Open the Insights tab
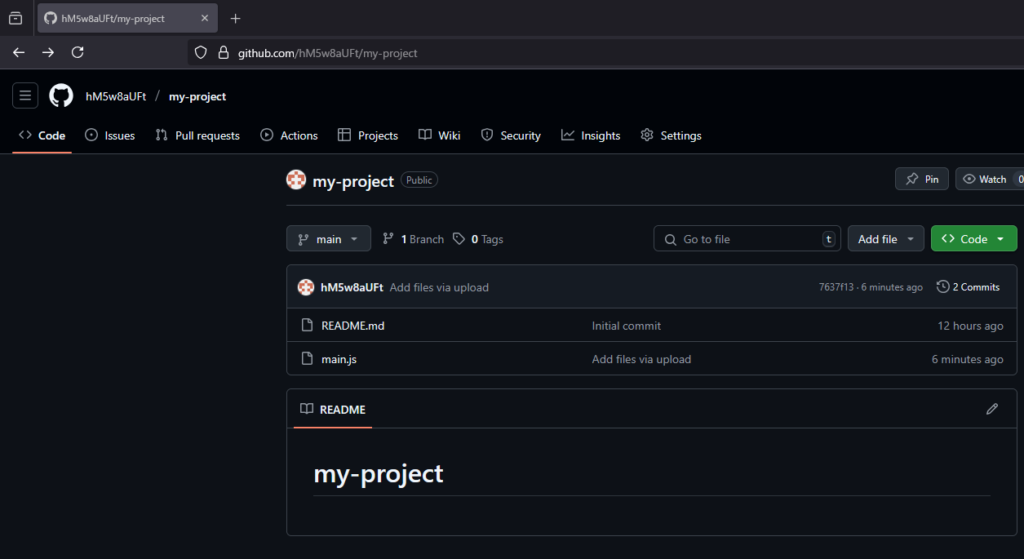This screenshot has height=559, width=1024. coord(590,136)
